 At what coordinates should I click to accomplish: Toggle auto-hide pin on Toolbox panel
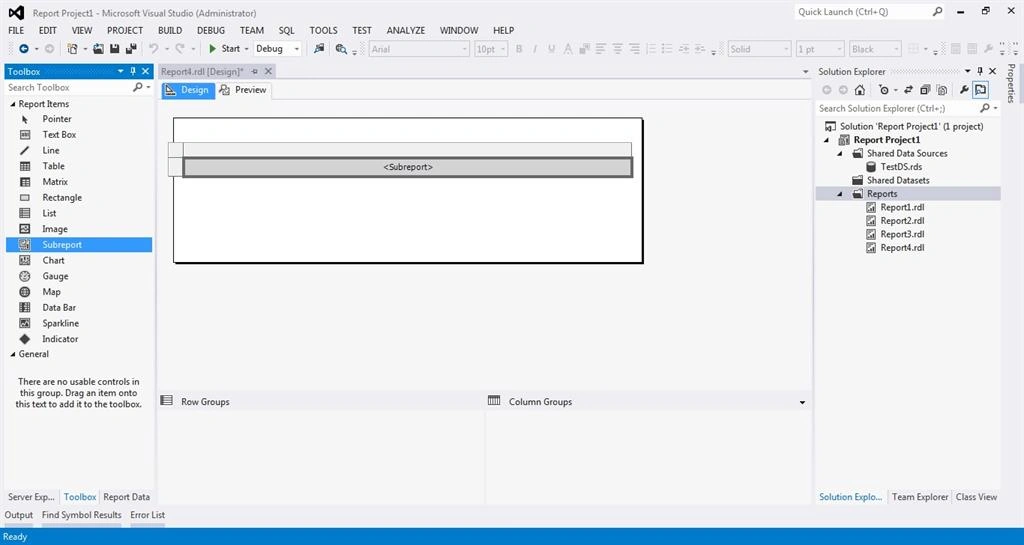133,71
